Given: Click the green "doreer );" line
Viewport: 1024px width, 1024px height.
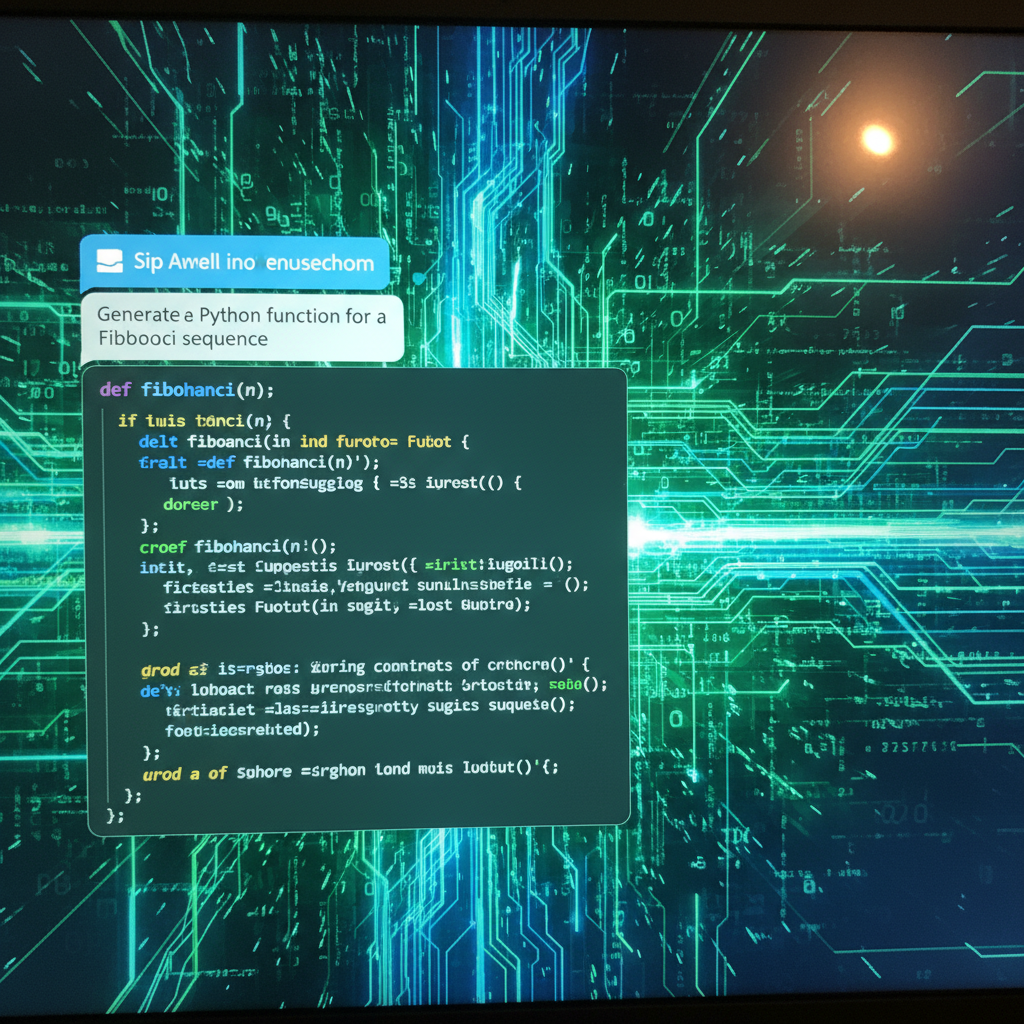Looking at the screenshot, I should (203, 504).
